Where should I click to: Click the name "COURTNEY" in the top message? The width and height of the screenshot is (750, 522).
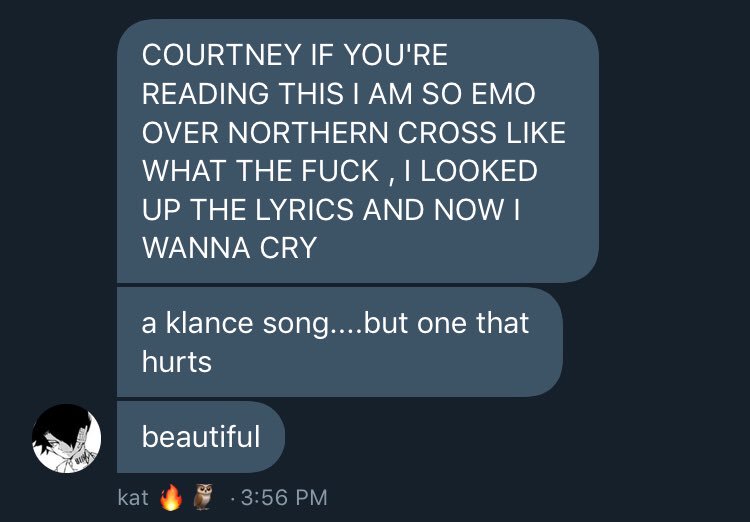[x=222, y=55]
